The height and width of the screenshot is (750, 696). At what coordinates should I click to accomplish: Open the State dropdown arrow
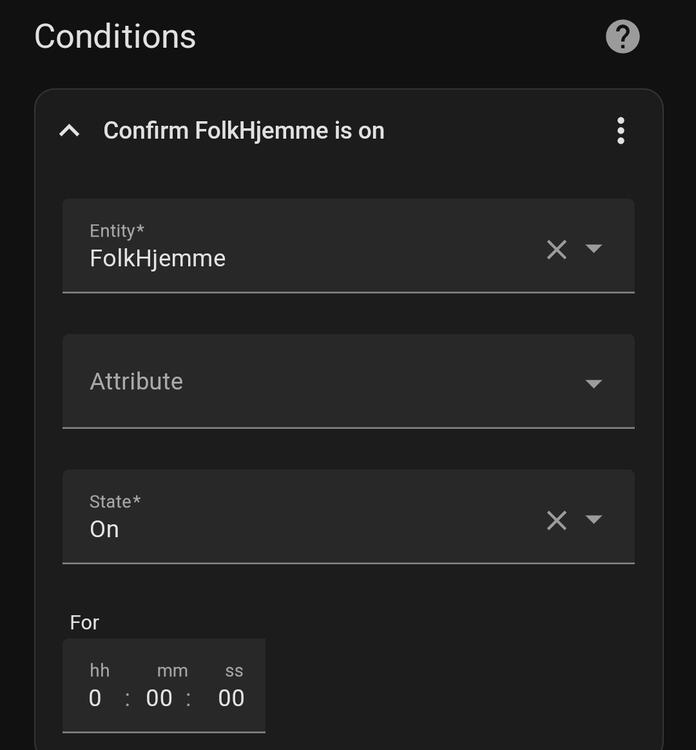coord(593,519)
